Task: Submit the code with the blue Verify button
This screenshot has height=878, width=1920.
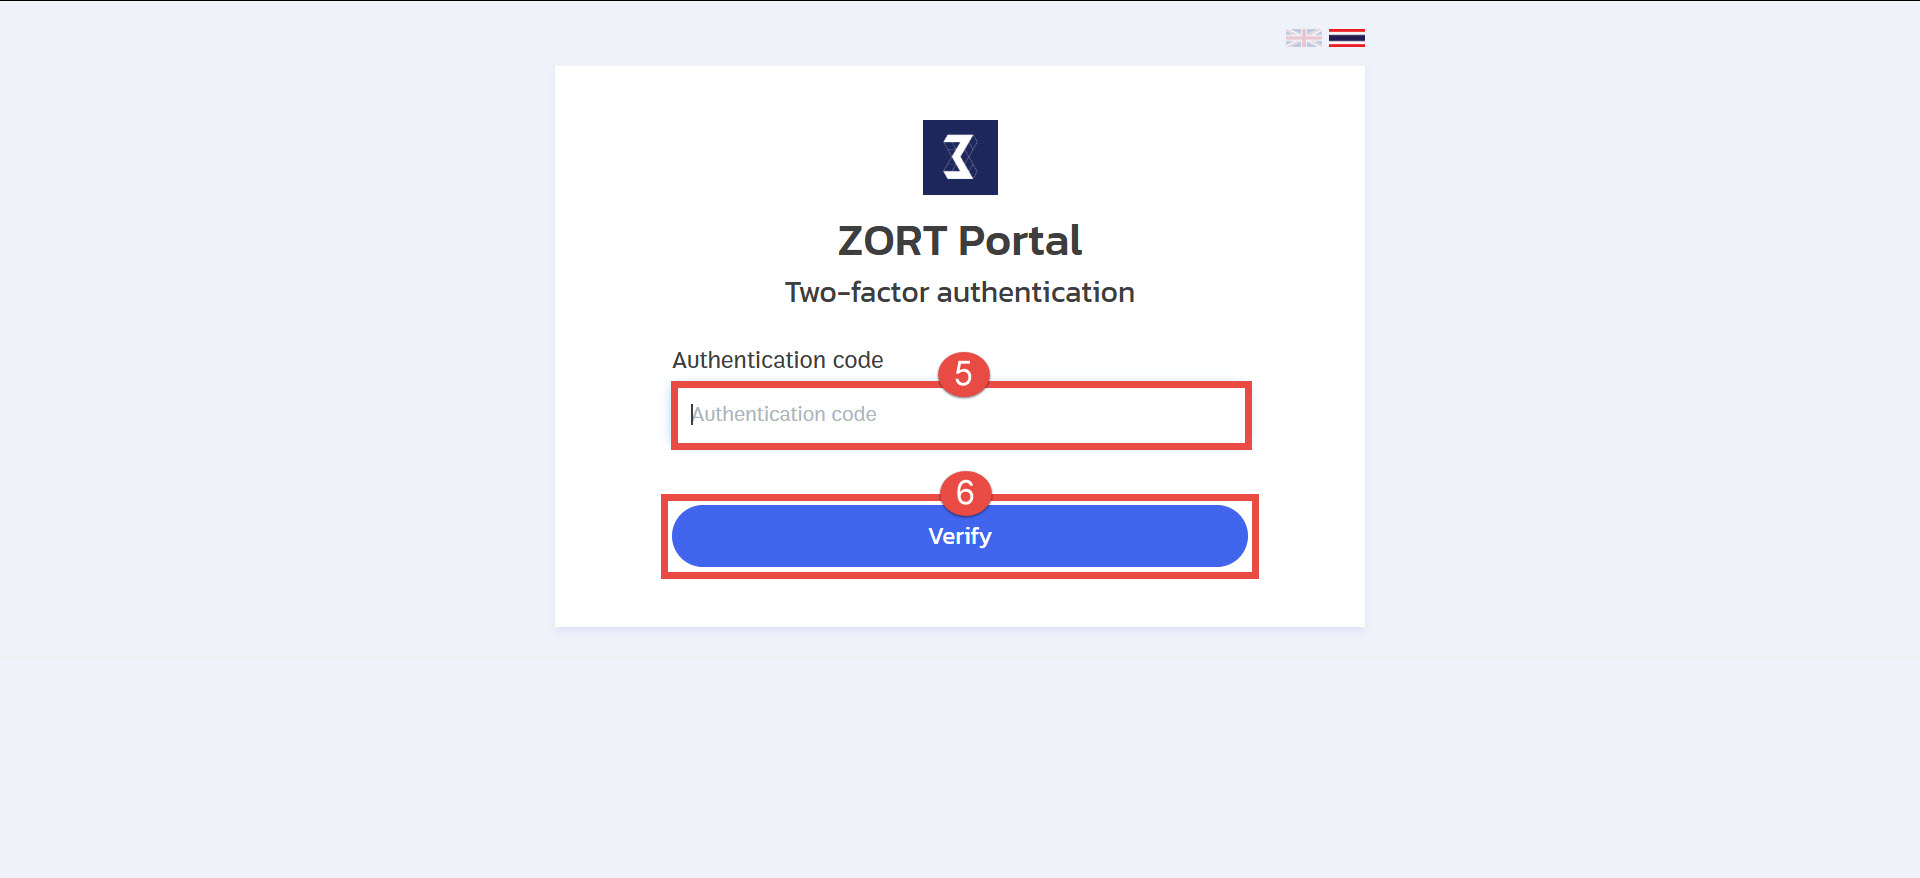Action: (960, 536)
